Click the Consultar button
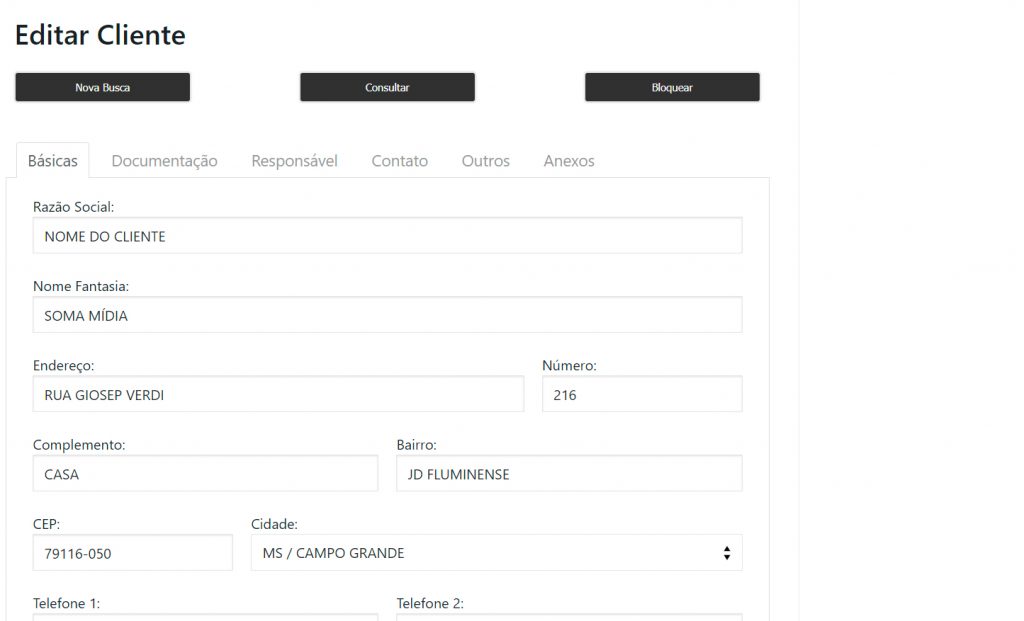Viewport: 1024px width, 621px height. [387, 87]
